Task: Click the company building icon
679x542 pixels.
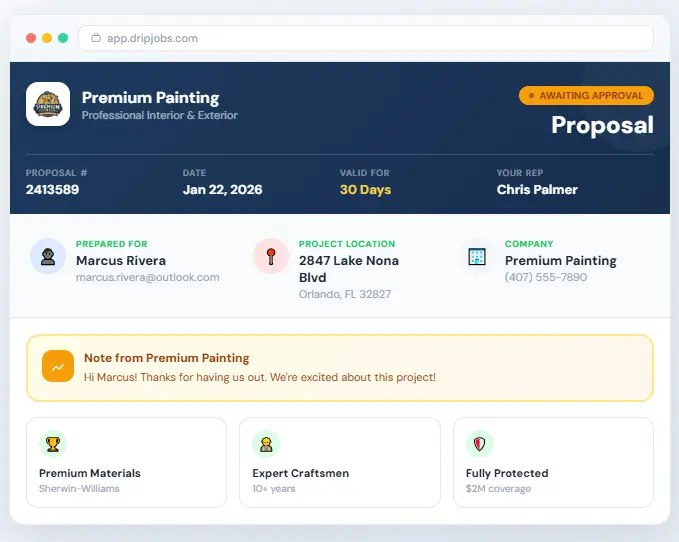Action: 477,256
